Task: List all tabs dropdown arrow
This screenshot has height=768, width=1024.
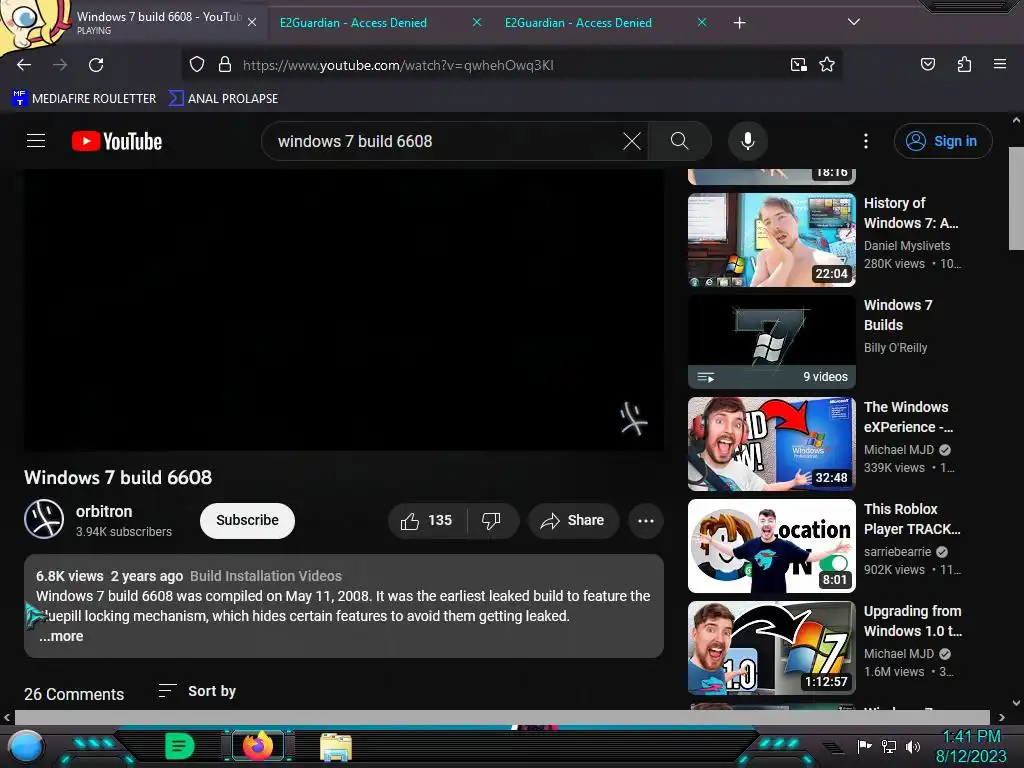Action: pyautogui.click(x=853, y=22)
